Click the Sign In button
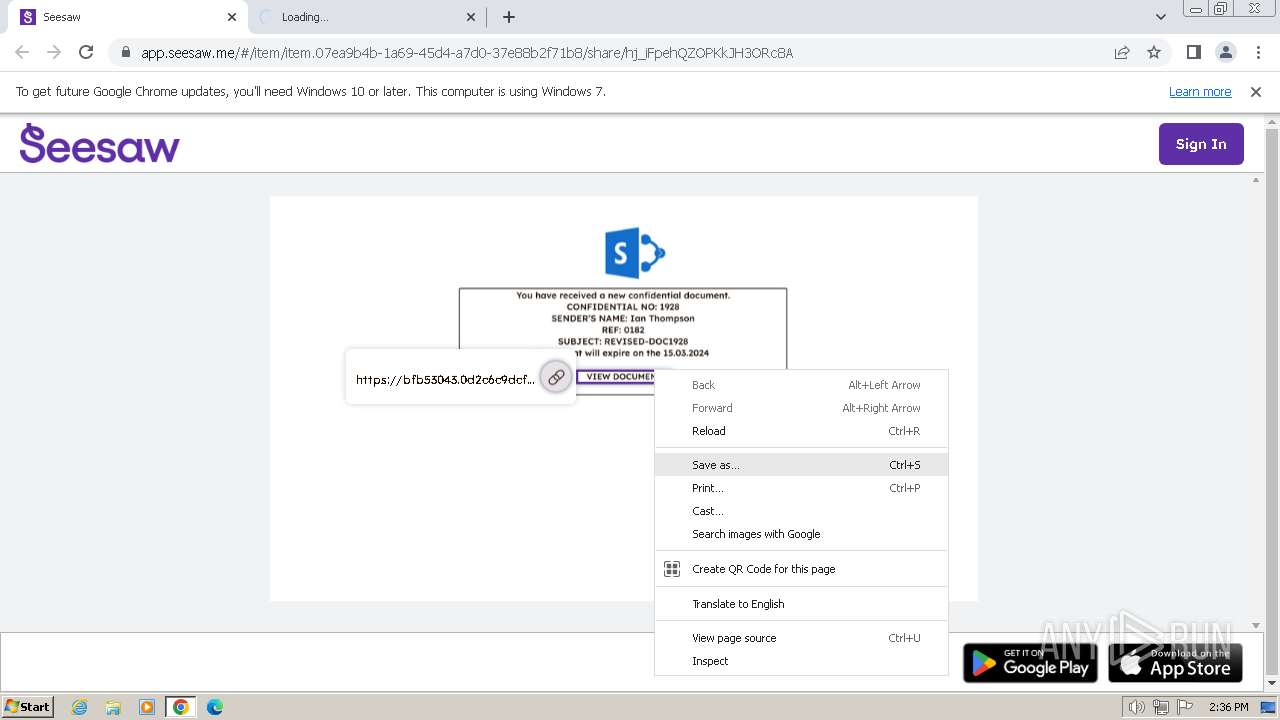 coord(1201,144)
